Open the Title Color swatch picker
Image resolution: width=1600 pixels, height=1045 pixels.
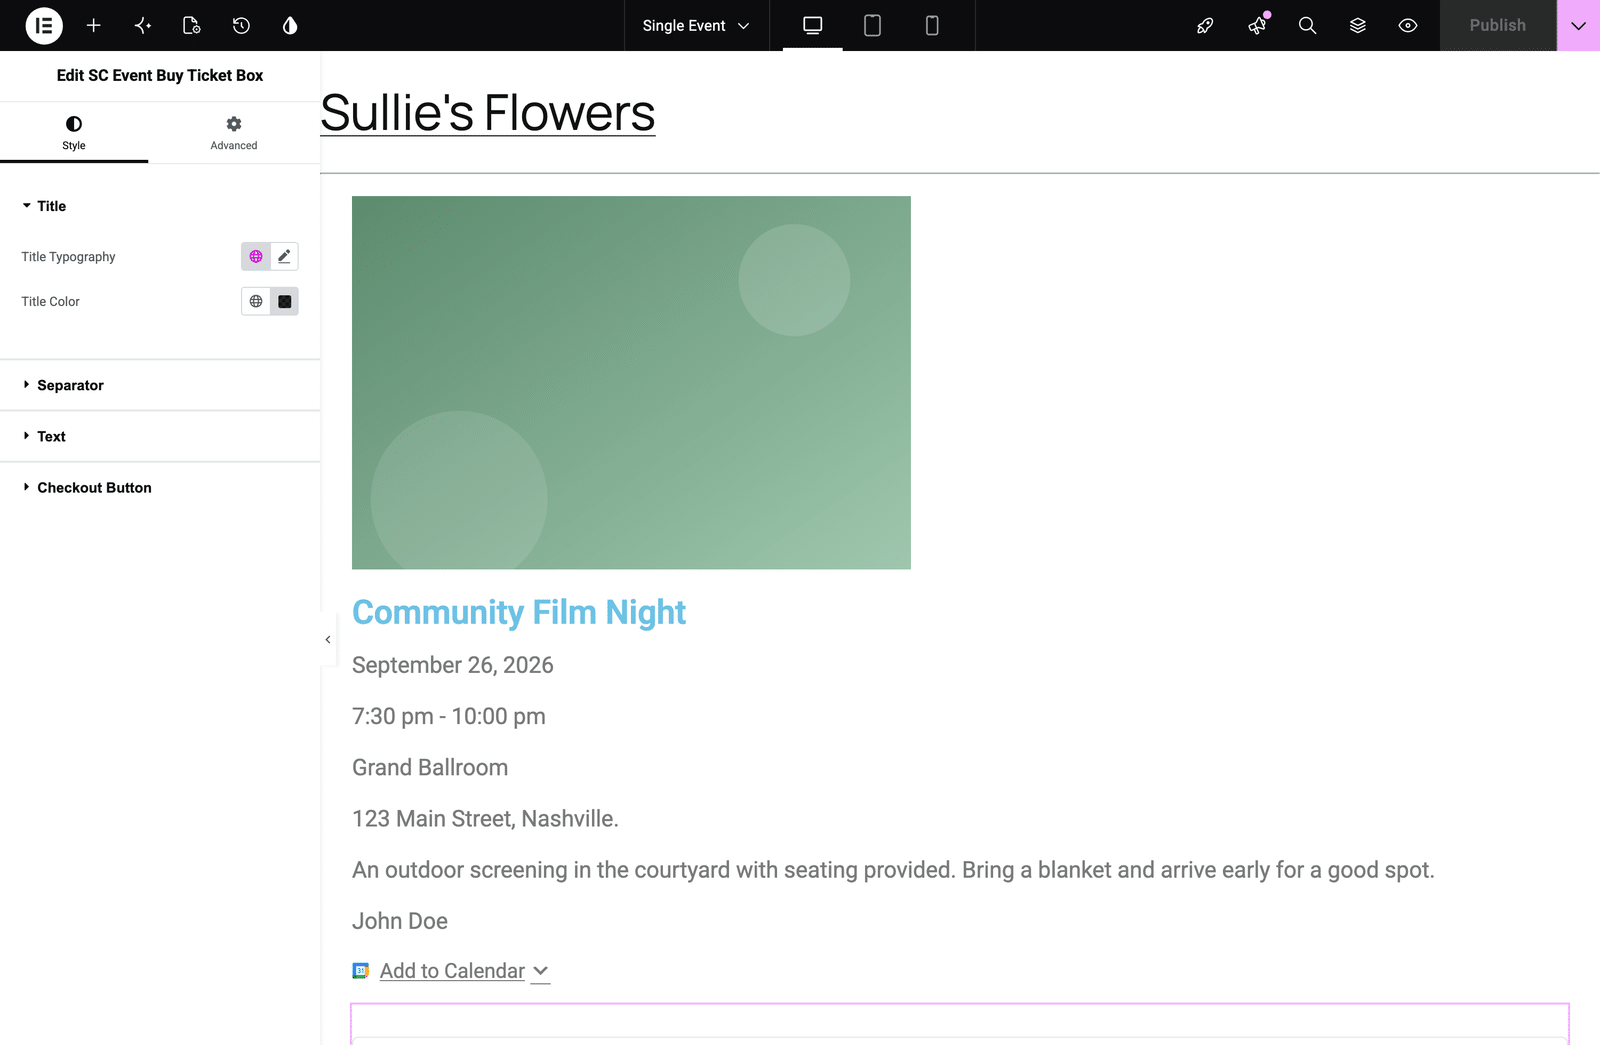[284, 301]
